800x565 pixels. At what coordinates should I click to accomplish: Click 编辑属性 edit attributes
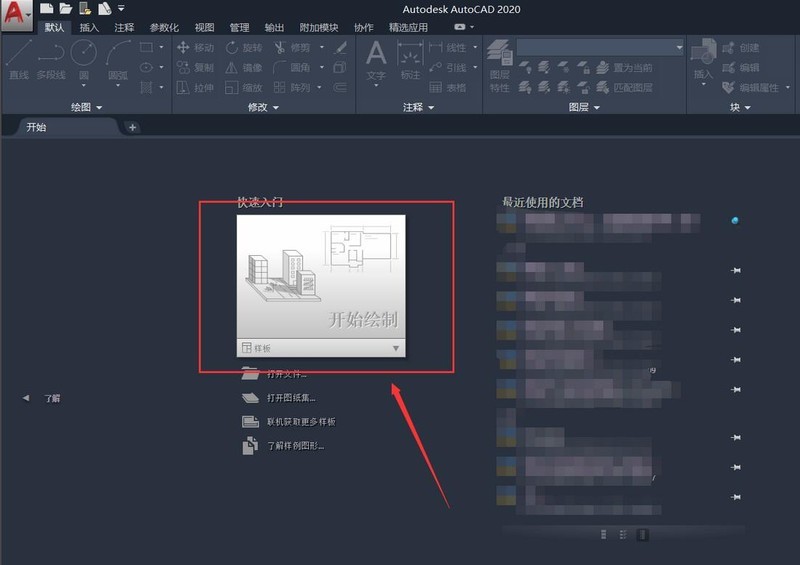pos(751,88)
